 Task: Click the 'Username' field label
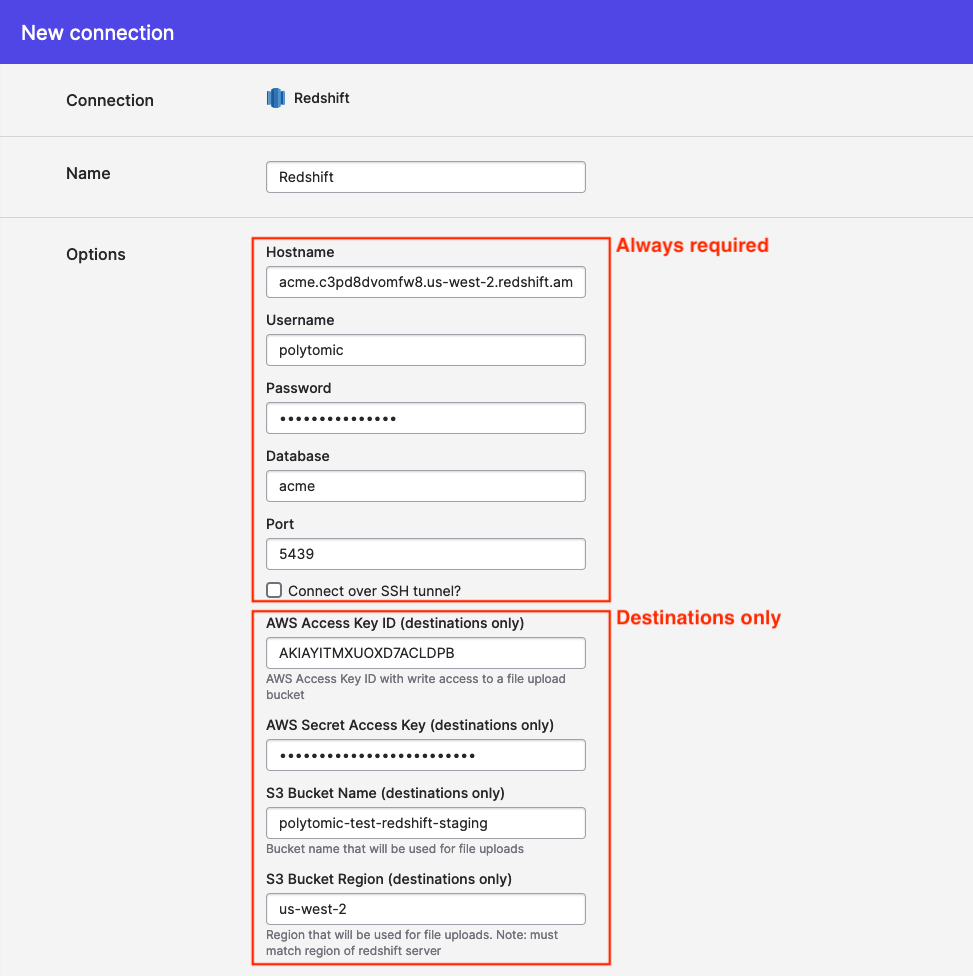(x=300, y=320)
